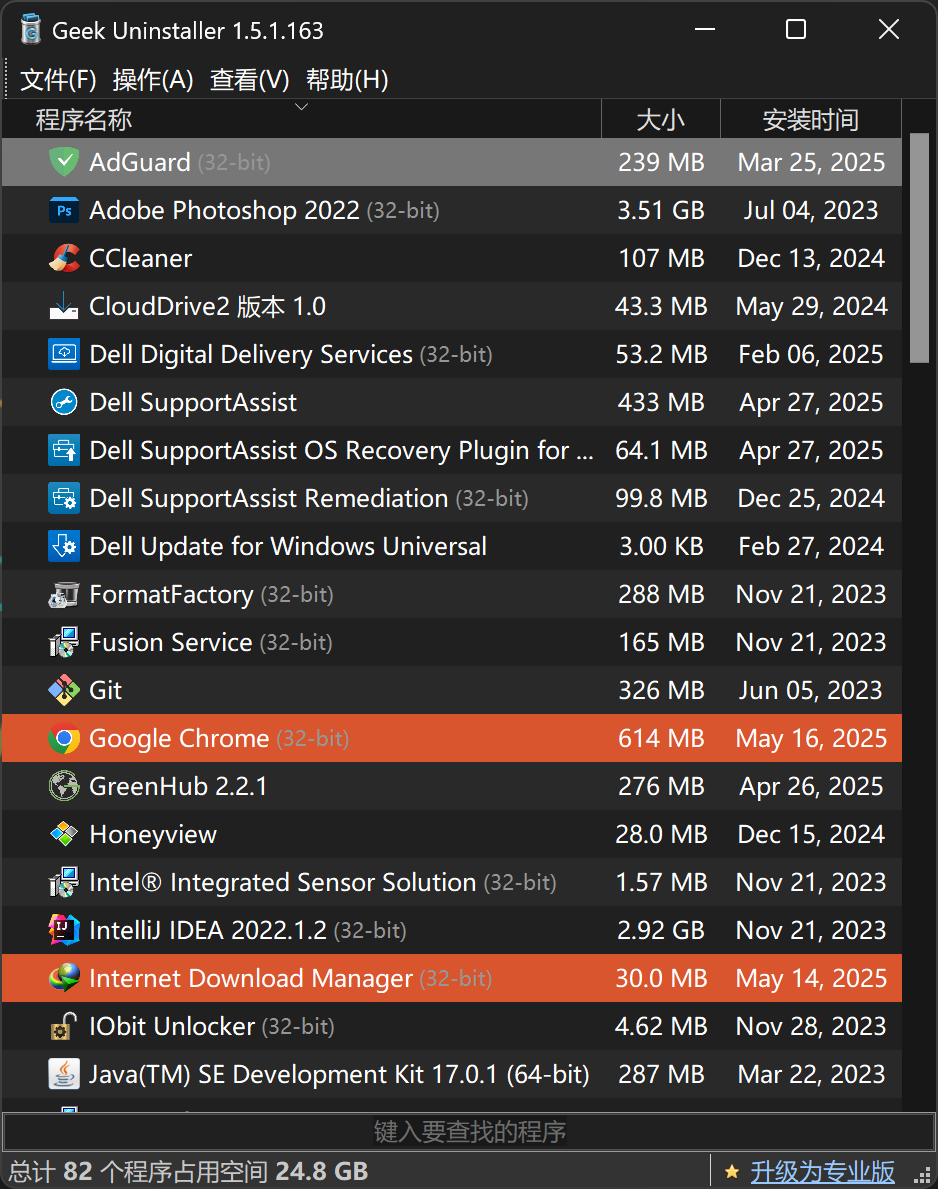Image resolution: width=938 pixels, height=1189 pixels.
Task: Select the Adobe Photoshop 2022 icon
Action: click(64, 210)
